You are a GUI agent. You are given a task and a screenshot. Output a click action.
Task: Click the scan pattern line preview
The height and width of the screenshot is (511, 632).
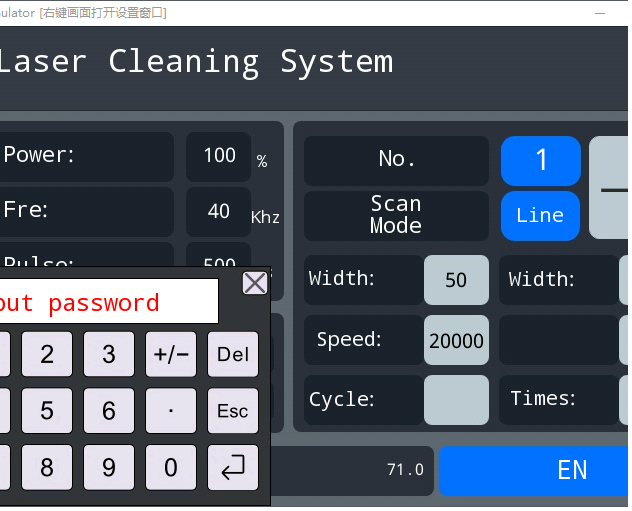[609, 188]
